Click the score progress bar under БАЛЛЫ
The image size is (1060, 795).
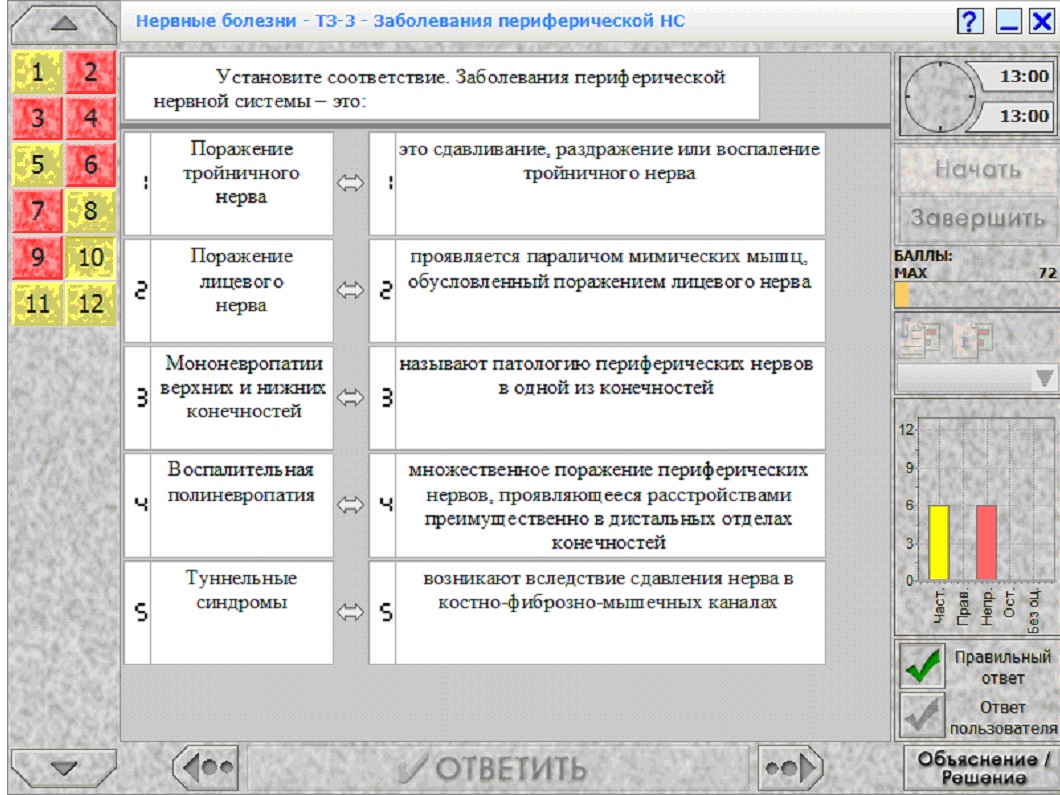pos(976,295)
